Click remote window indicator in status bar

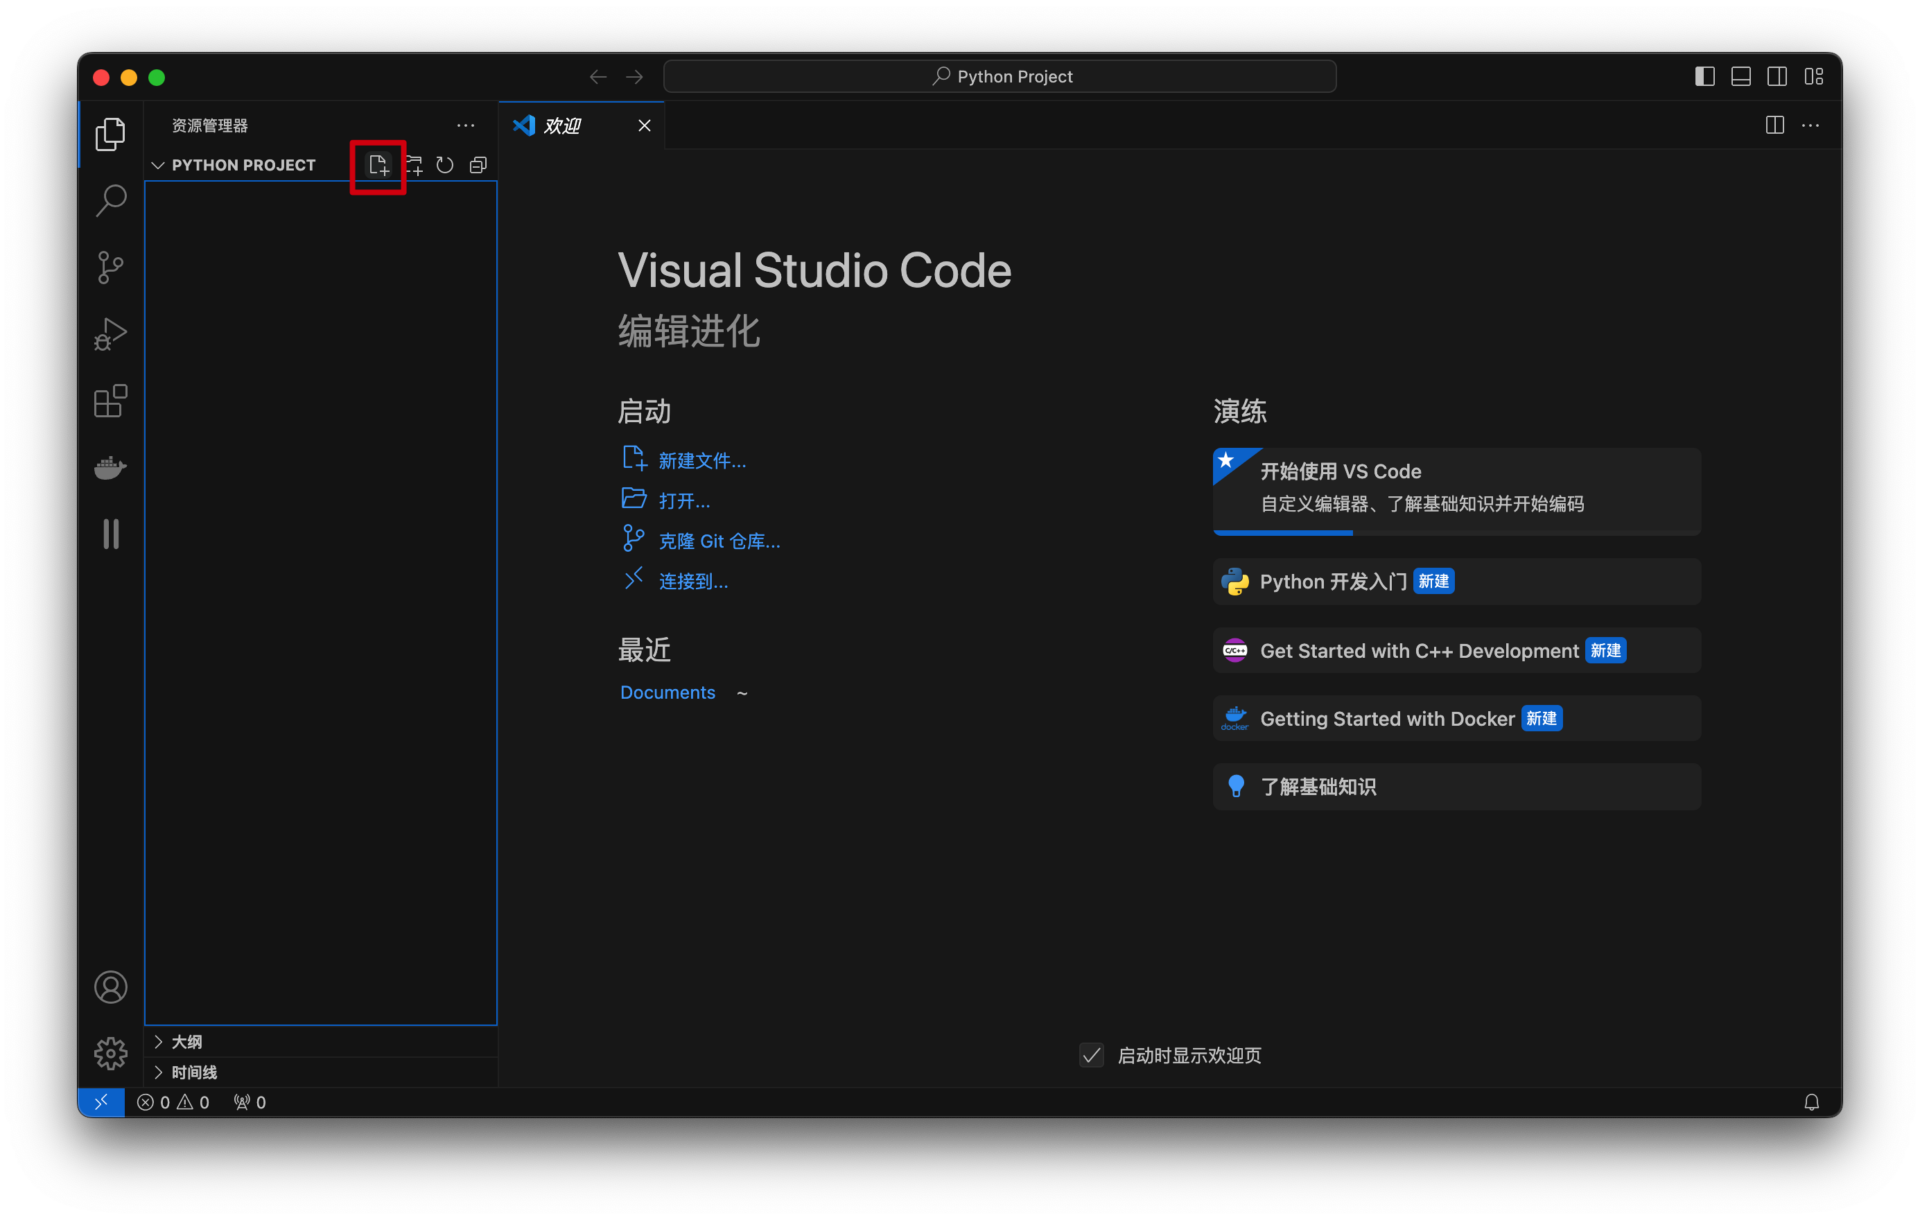click(101, 1102)
